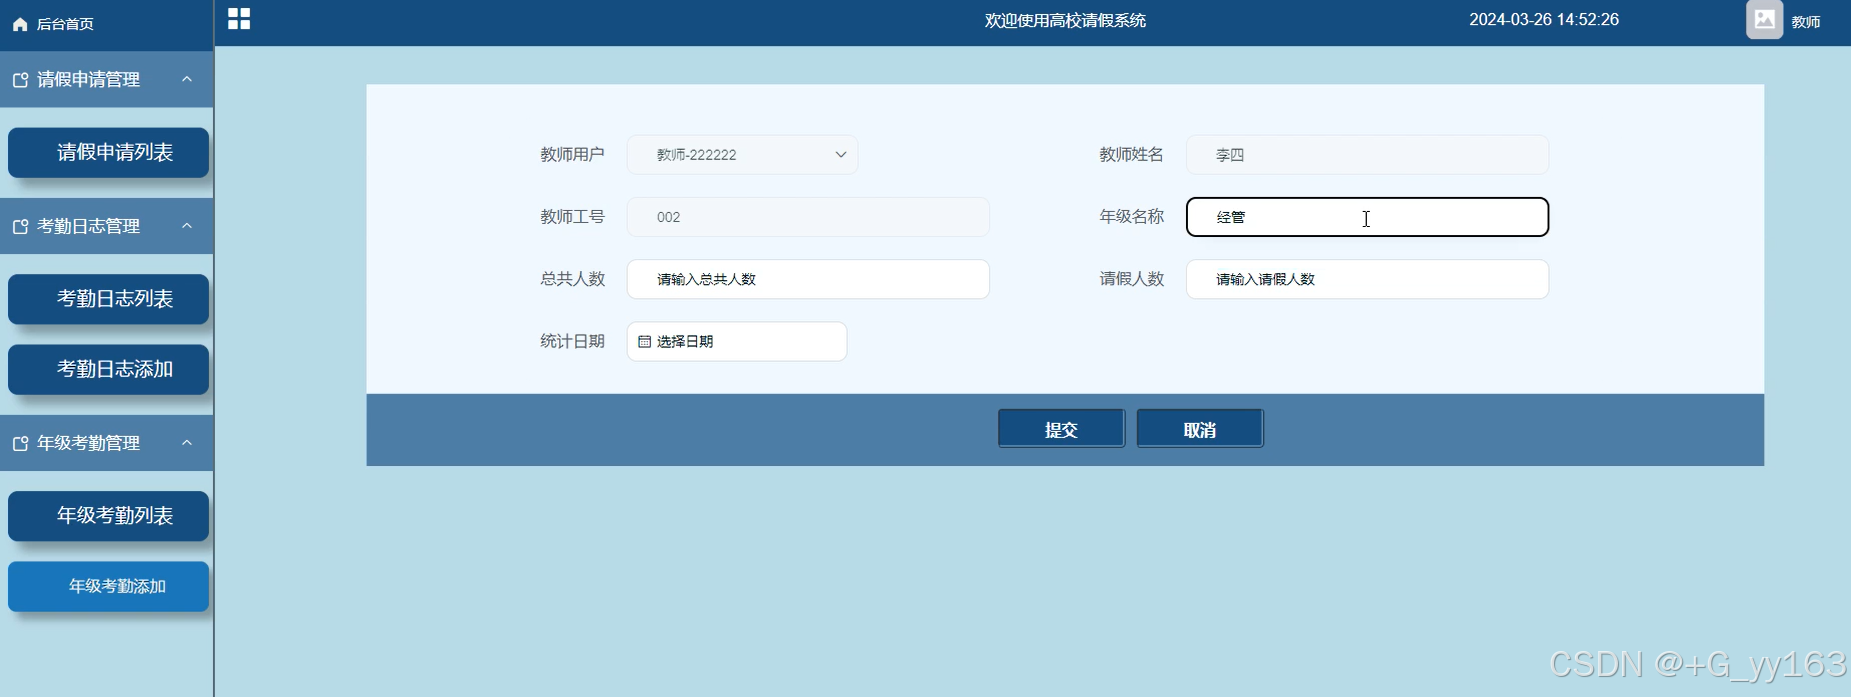Click the 考勤日志管理 section header

pos(107,226)
